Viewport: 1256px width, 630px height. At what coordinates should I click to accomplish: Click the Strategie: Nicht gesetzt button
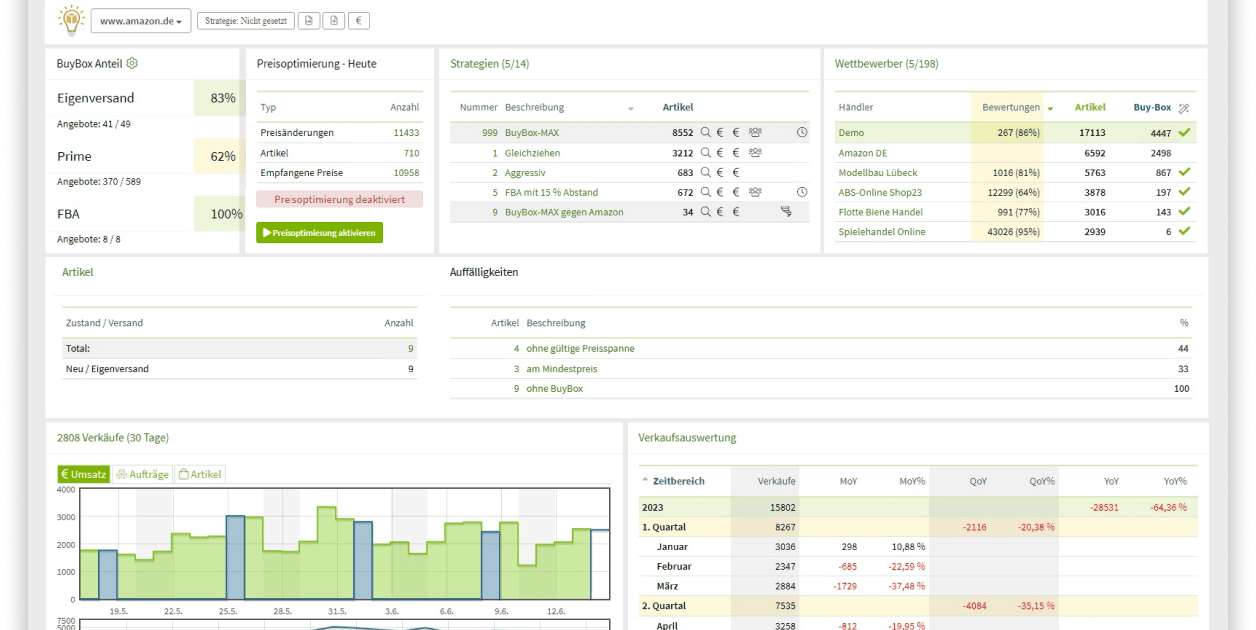click(246, 21)
